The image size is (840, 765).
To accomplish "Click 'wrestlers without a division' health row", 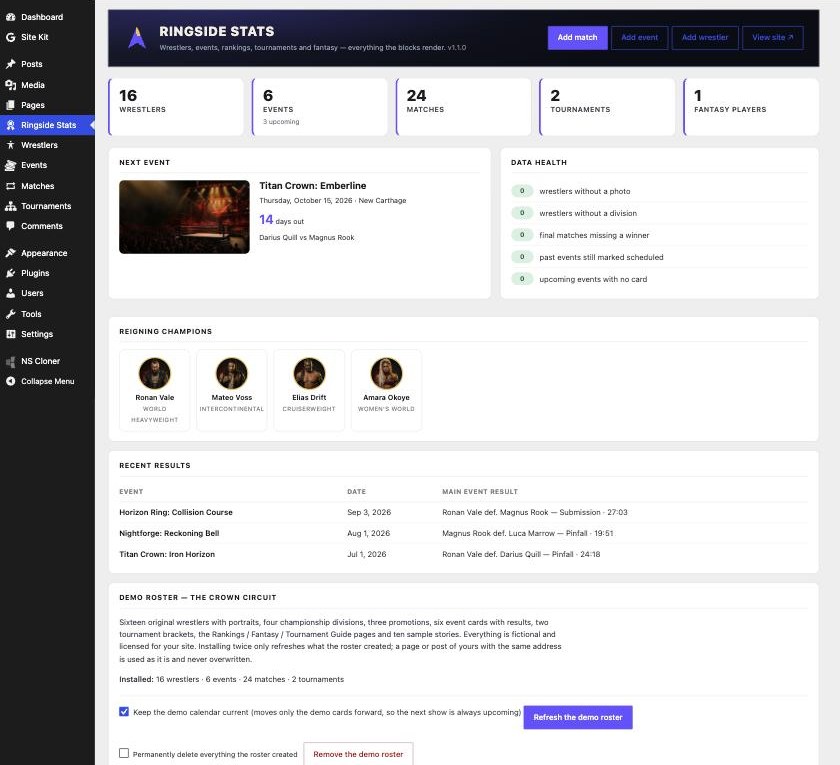I will pos(659,213).
